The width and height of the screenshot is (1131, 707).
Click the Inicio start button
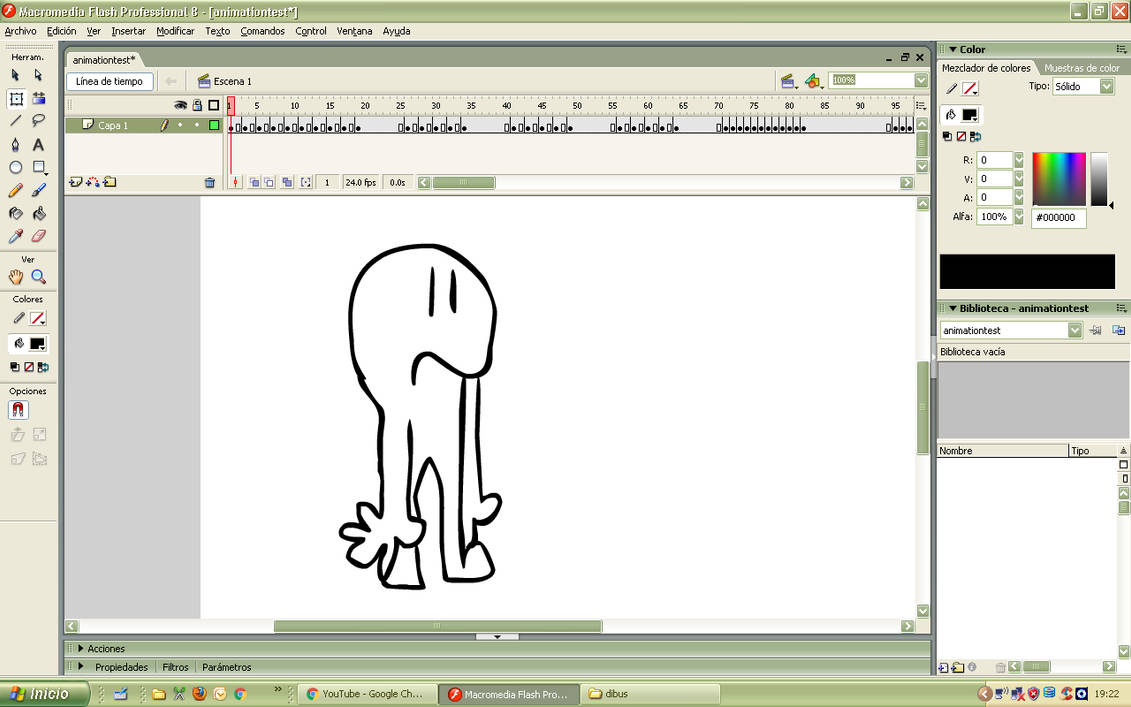click(x=43, y=694)
